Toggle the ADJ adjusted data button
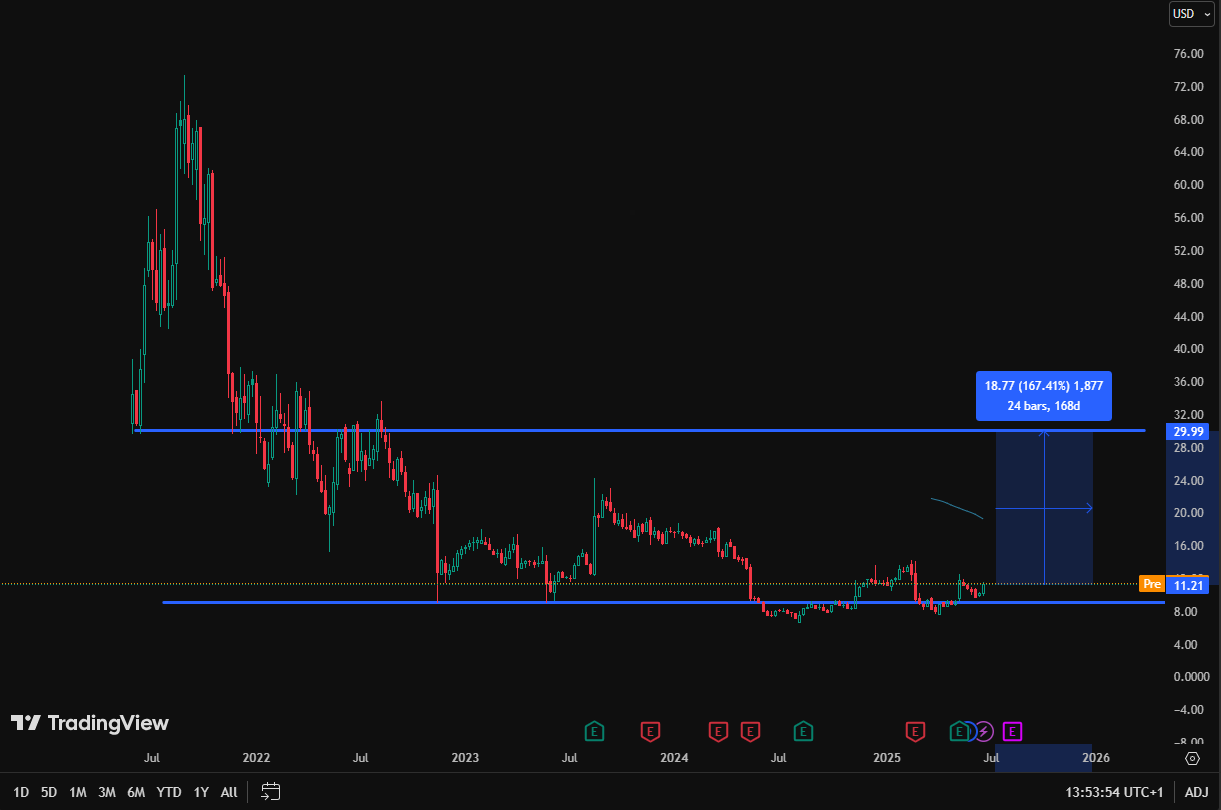The image size is (1221, 810). tap(1197, 792)
